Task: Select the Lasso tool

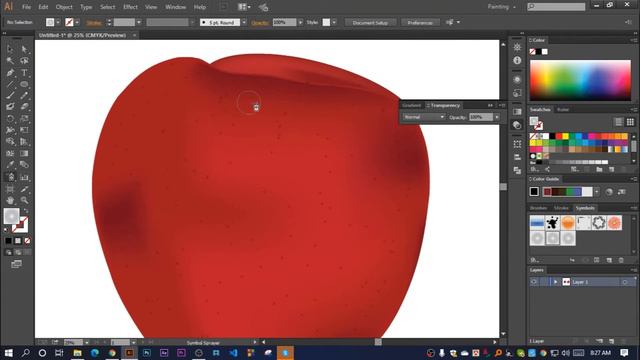Action: (x=24, y=61)
